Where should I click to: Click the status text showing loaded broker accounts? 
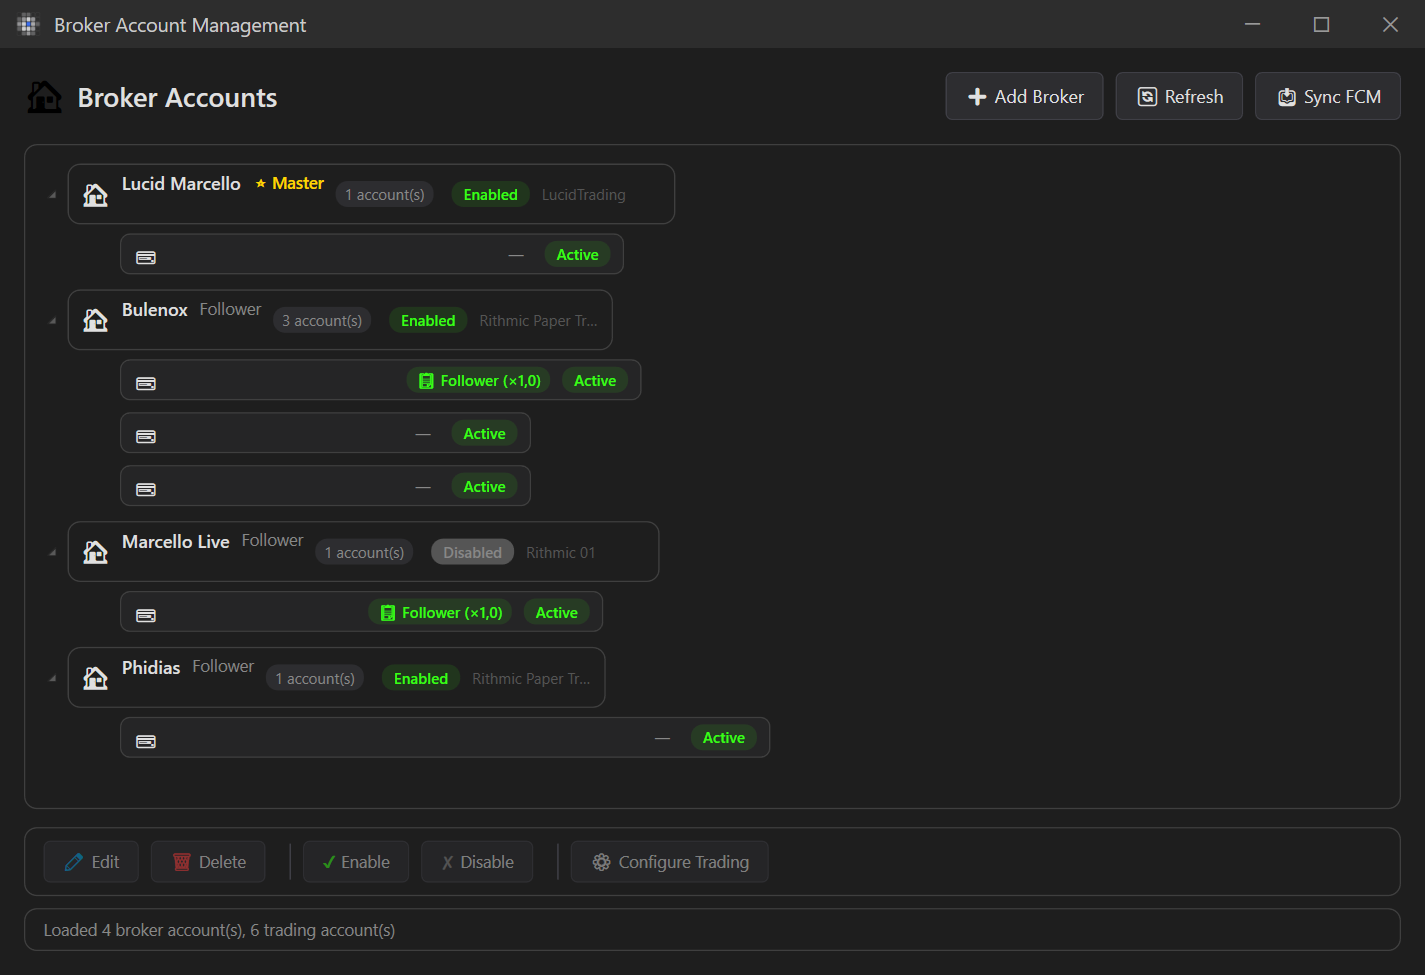click(219, 930)
